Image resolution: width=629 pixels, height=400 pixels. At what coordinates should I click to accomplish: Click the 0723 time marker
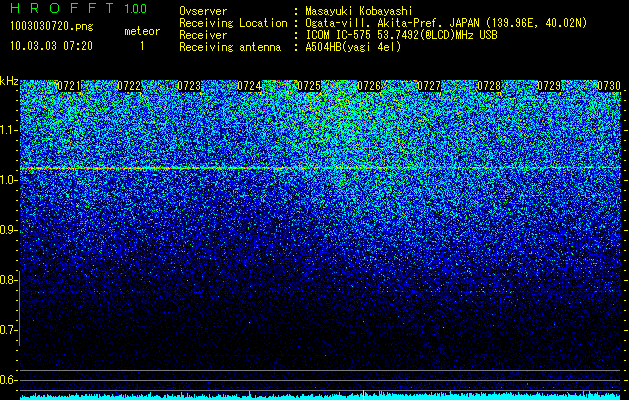click(x=189, y=86)
